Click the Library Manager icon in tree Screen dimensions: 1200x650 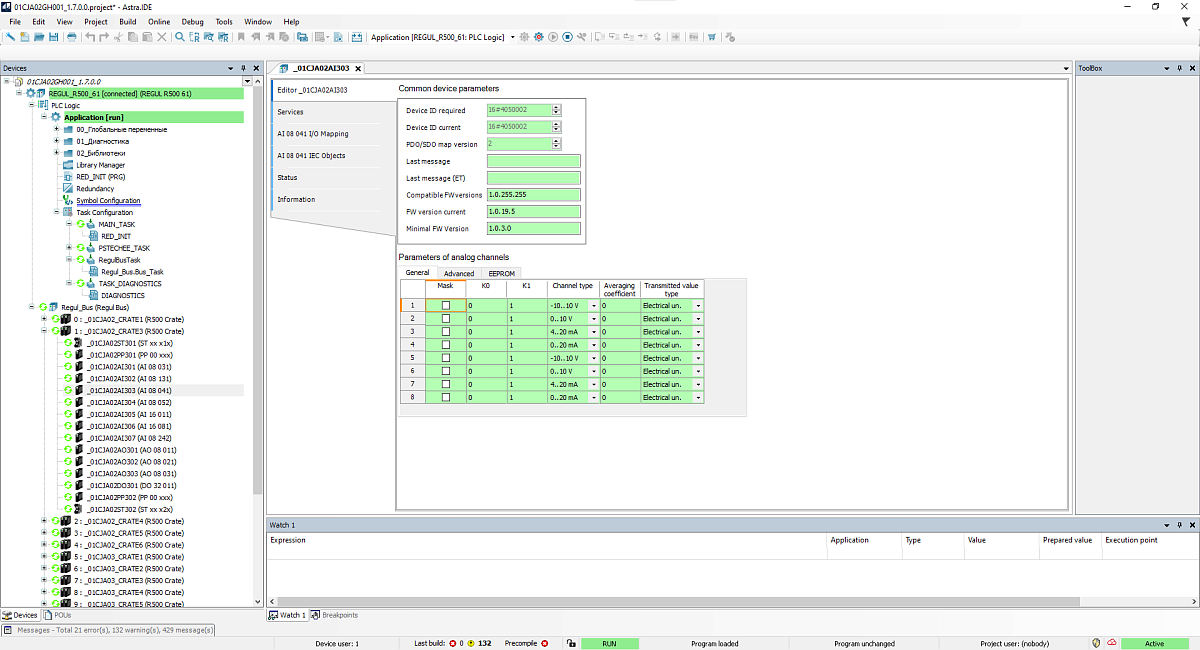coord(68,165)
